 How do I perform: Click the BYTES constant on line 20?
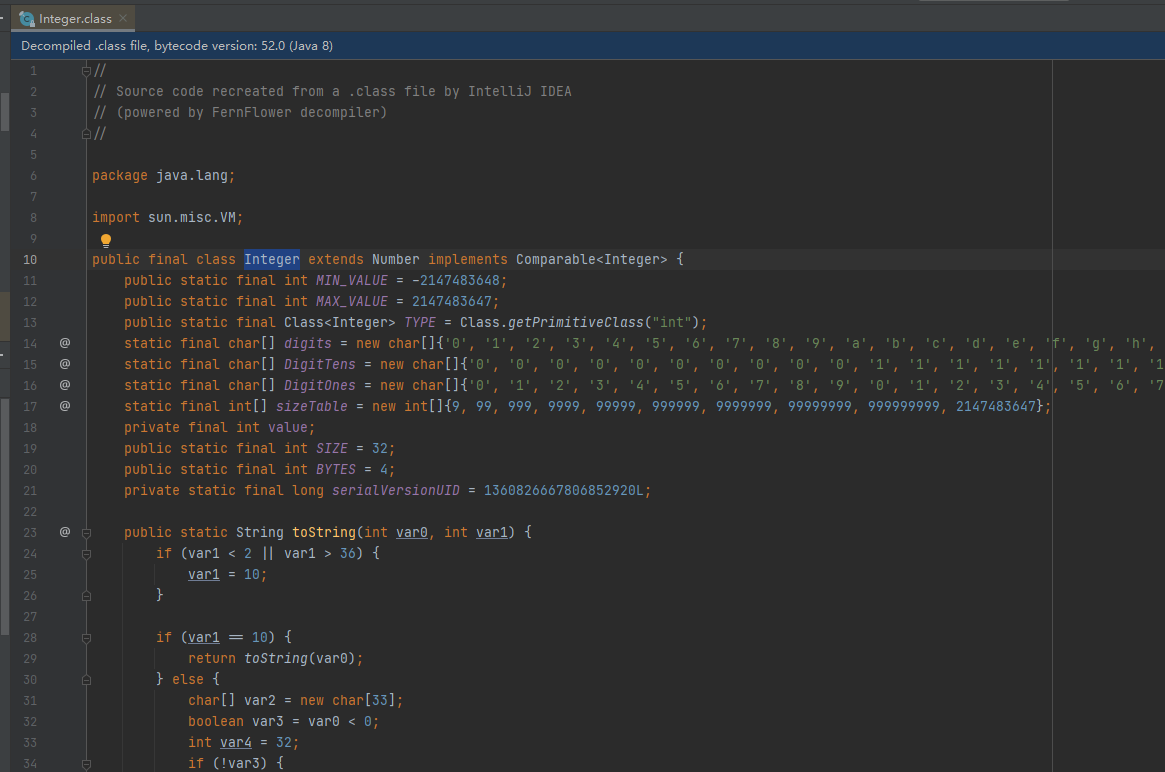[x=336, y=469]
